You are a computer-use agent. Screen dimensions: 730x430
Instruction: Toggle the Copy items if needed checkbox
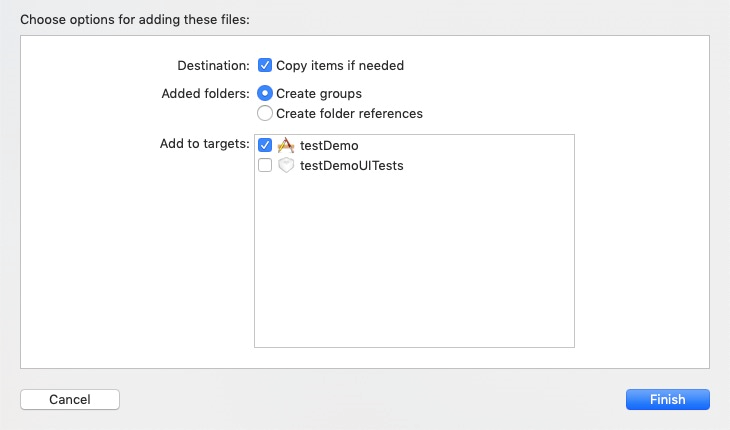point(265,65)
